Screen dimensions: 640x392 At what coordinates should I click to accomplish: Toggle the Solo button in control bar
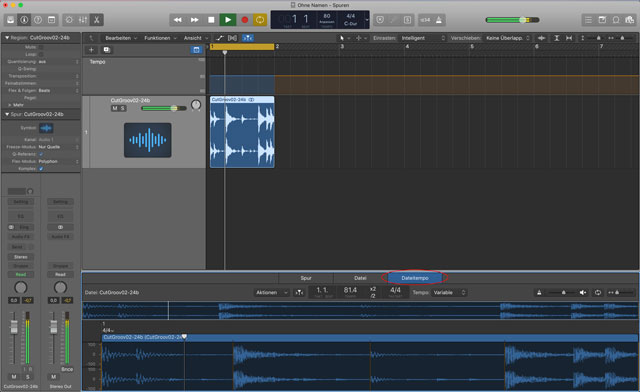407,20
